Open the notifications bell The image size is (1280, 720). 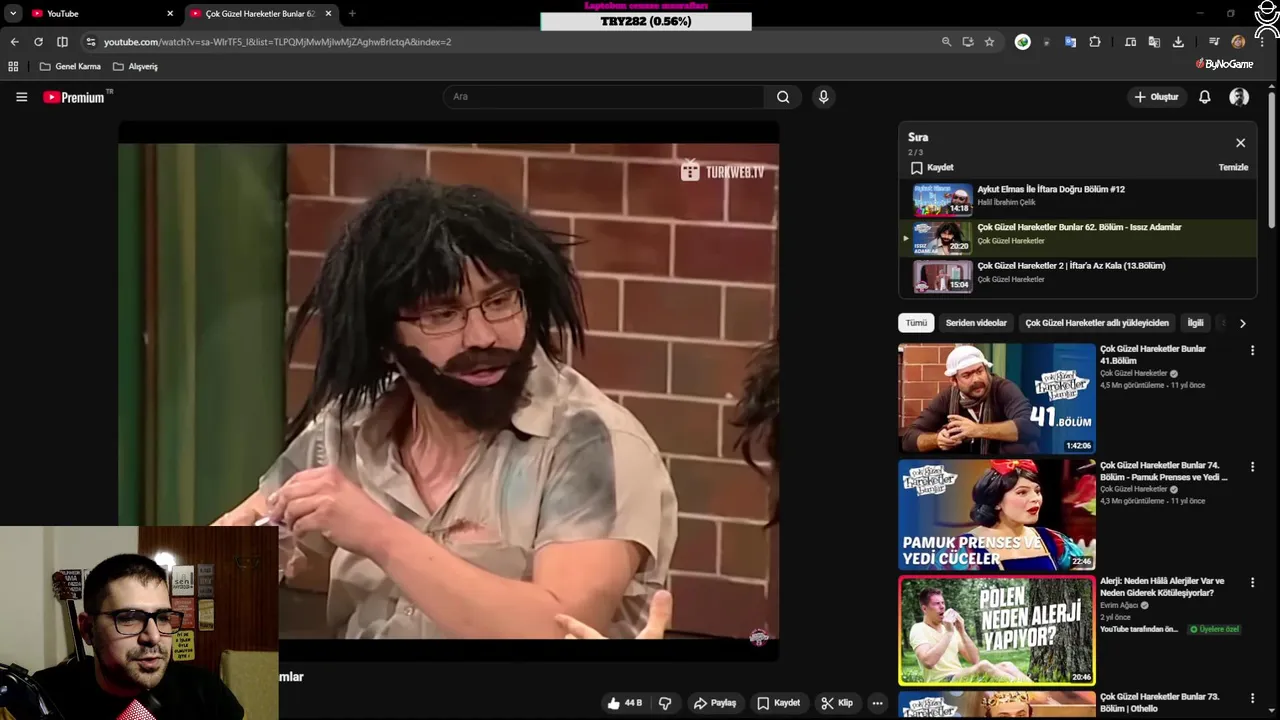[1205, 97]
